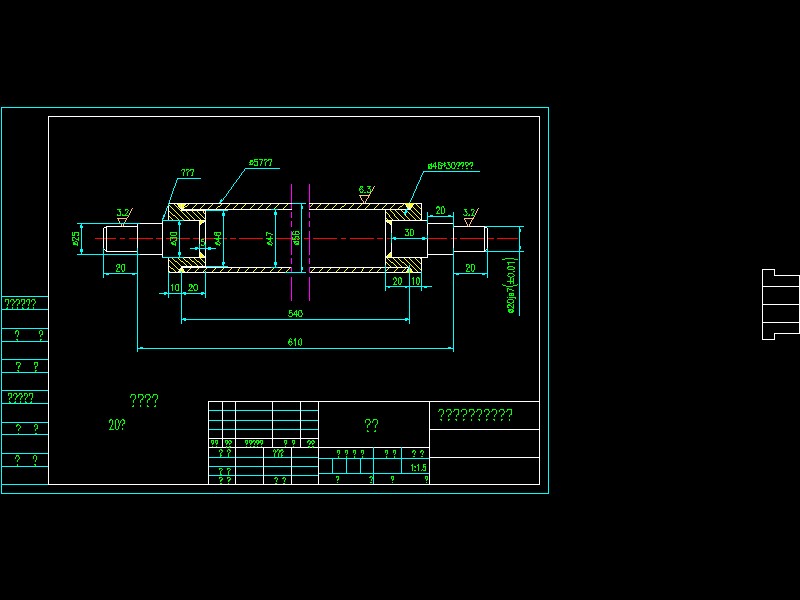
Task: Select the 3.2 roughness symbol on left journal
Action: click(120, 212)
